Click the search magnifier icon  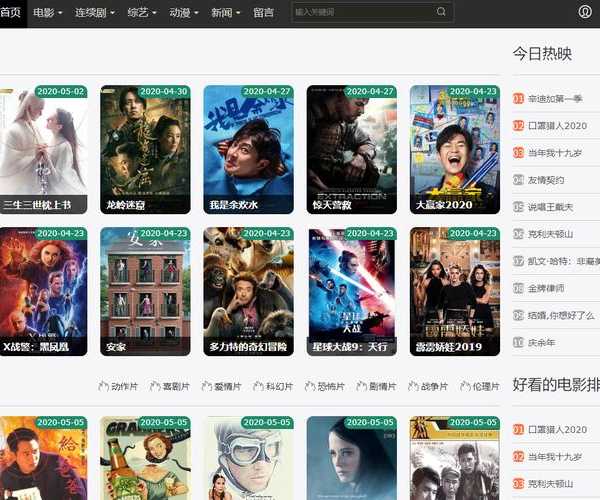[442, 12]
